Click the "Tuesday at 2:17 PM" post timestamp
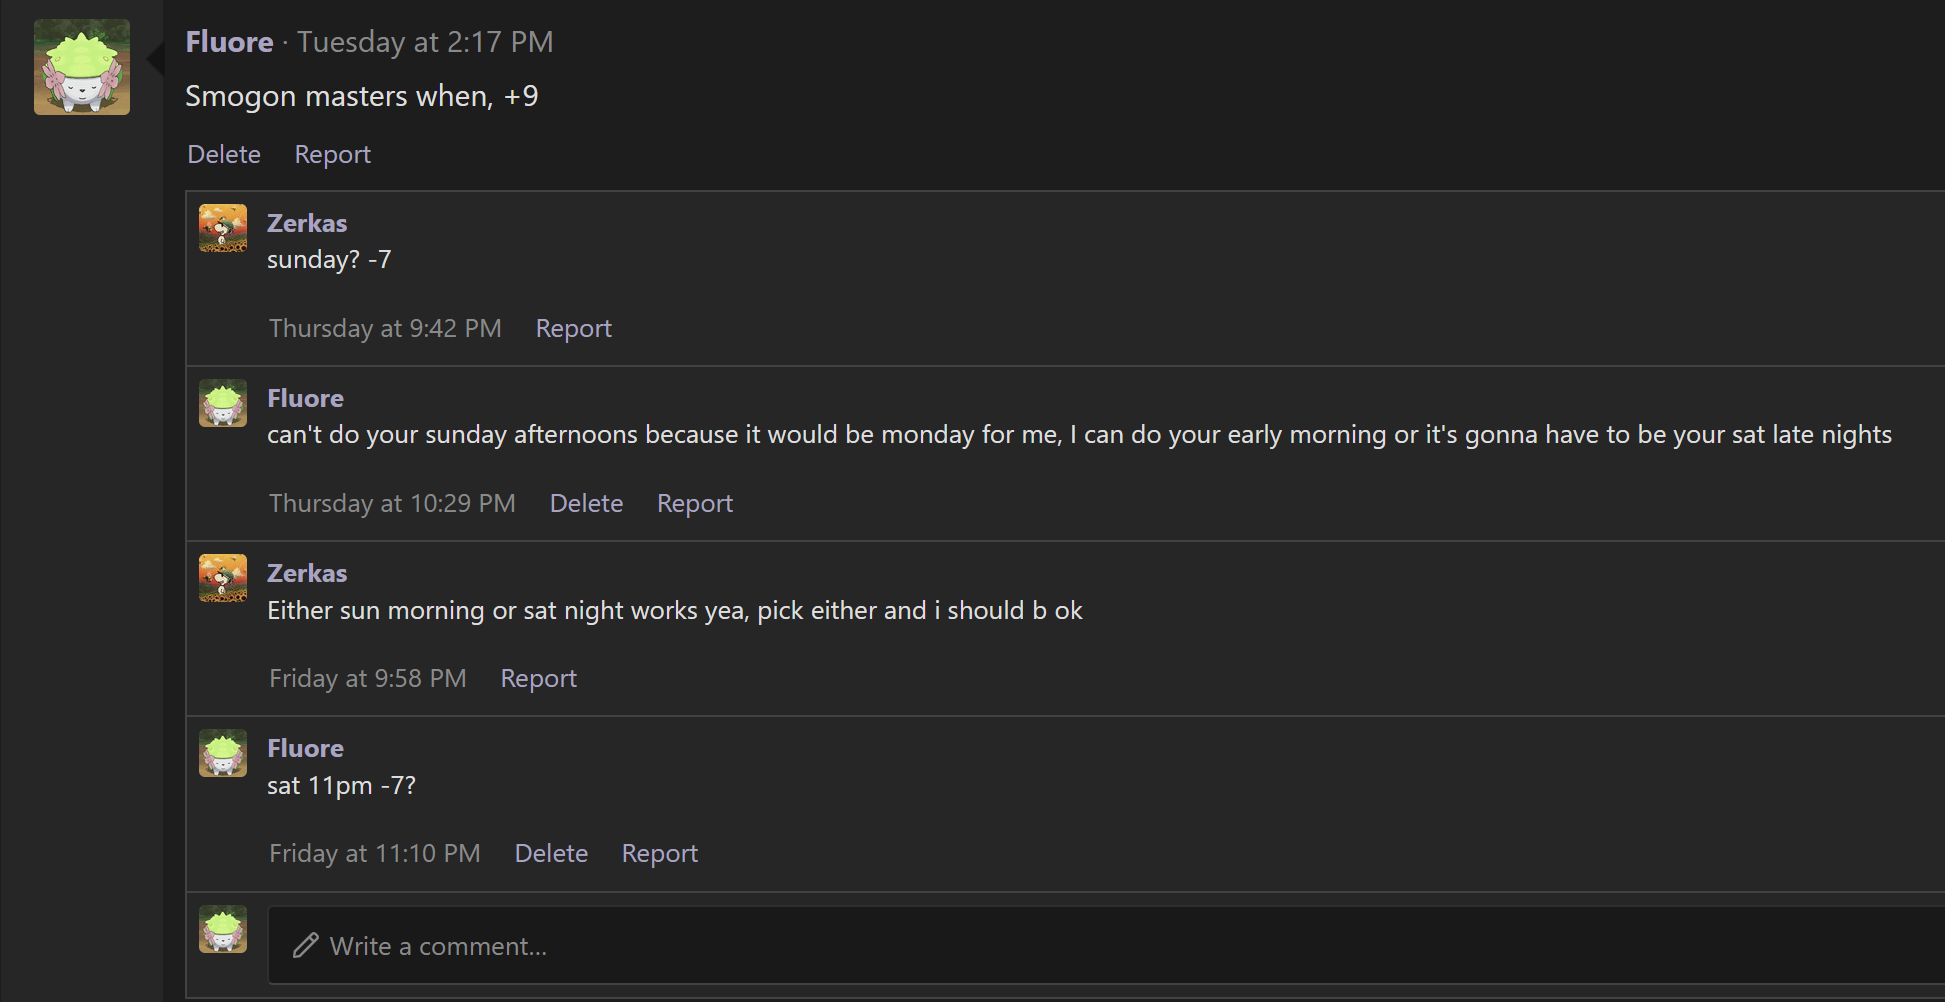 [425, 42]
